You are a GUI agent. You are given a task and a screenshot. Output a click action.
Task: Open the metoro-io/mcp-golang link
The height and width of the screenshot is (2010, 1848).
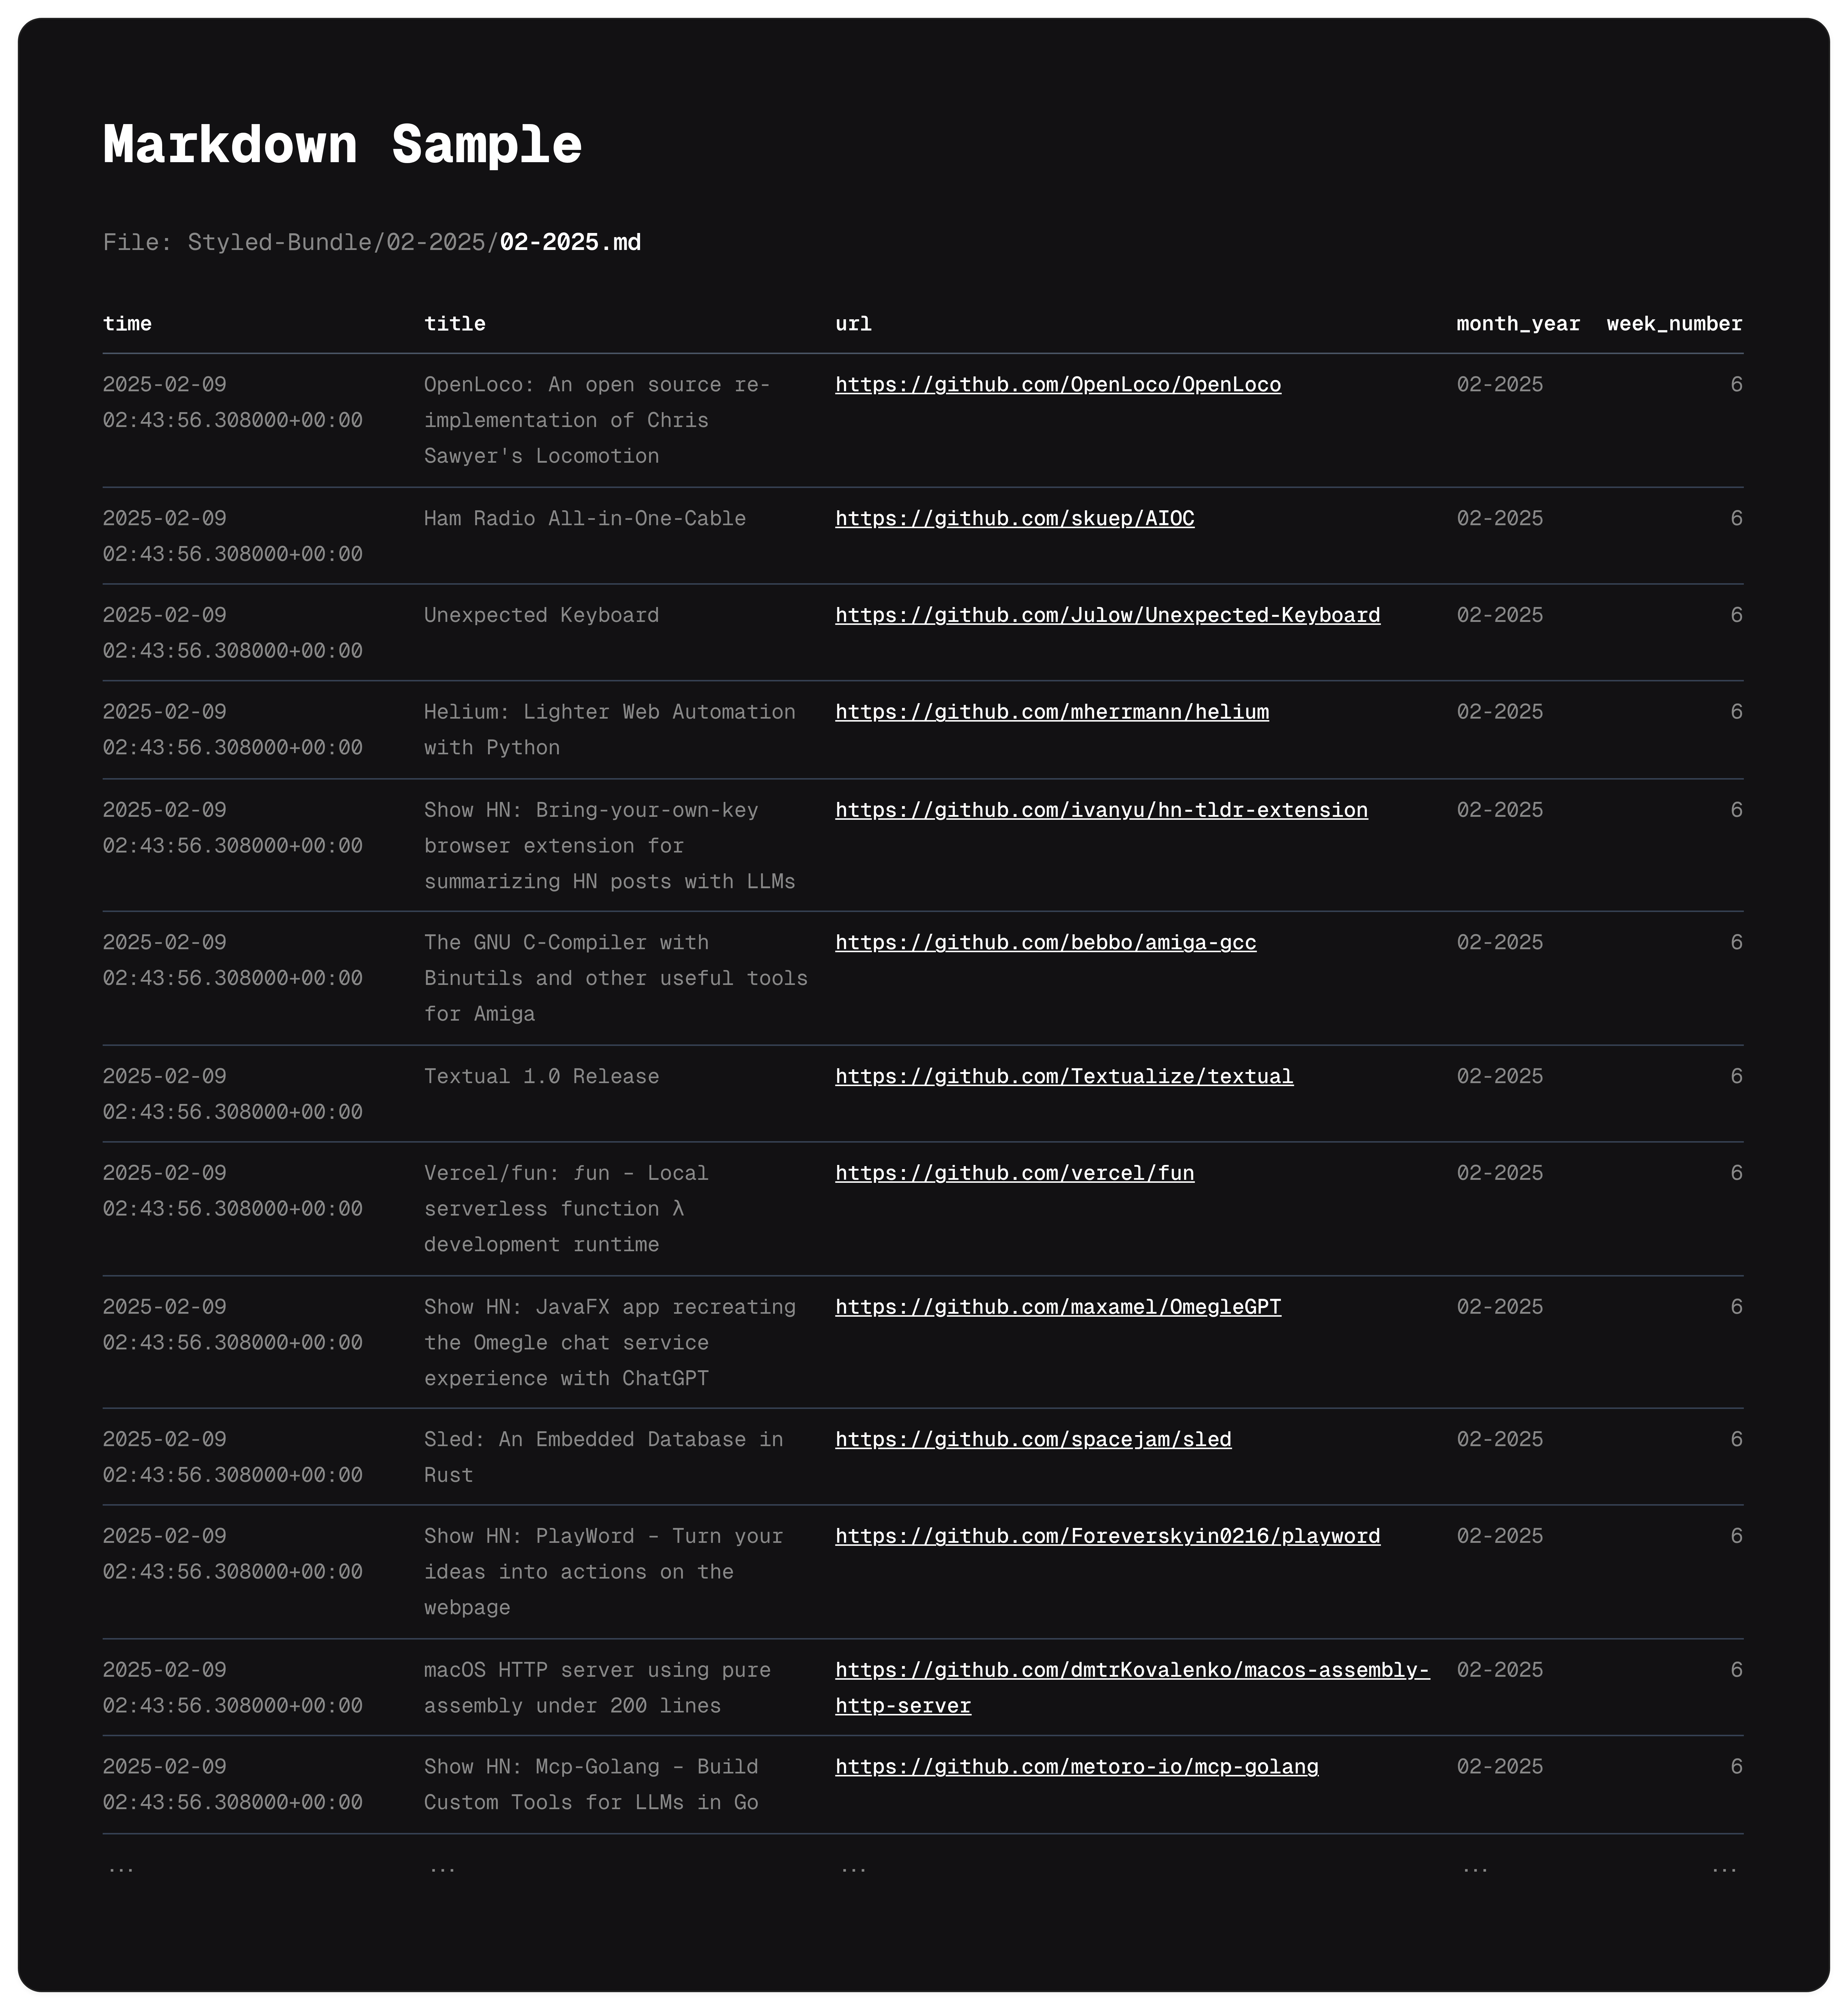point(1076,1767)
